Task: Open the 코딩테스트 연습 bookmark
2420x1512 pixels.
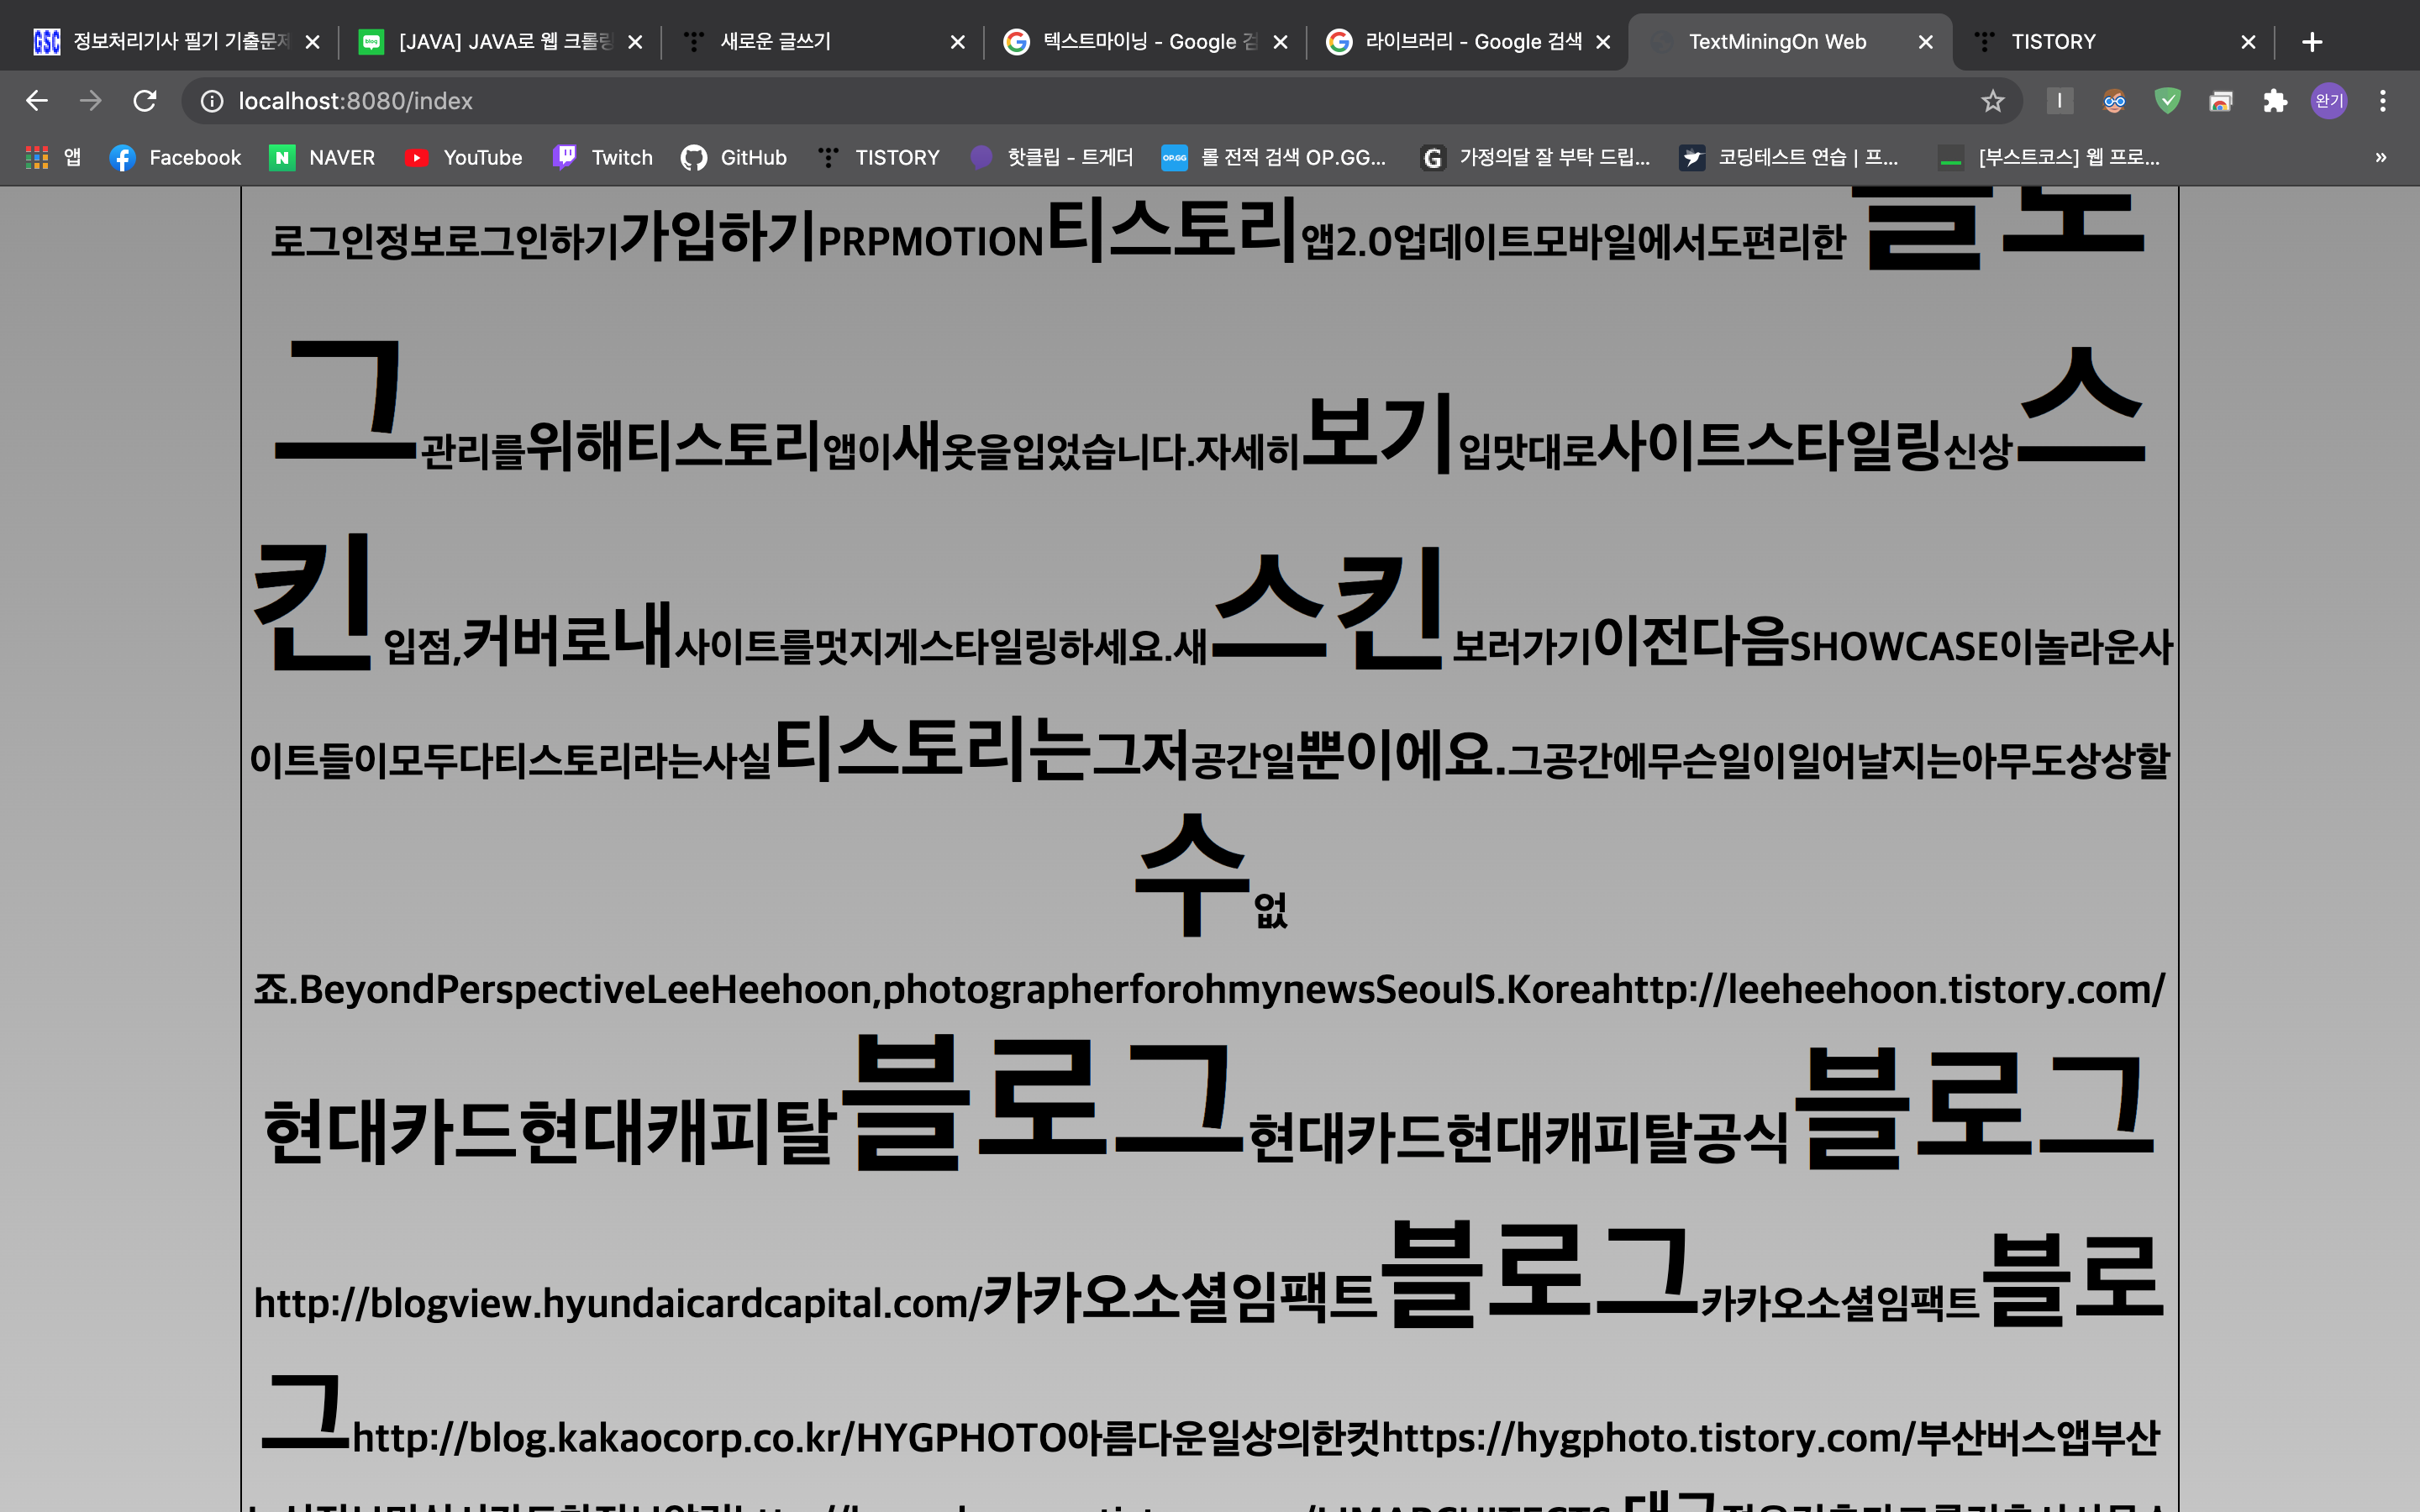Action: point(1789,157)
